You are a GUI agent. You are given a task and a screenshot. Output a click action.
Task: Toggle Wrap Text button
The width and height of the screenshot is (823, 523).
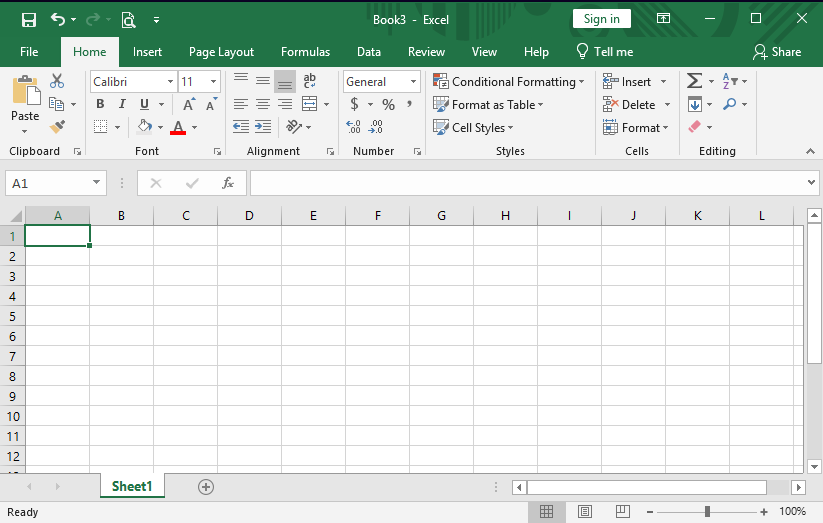click(x=310, y=81)
